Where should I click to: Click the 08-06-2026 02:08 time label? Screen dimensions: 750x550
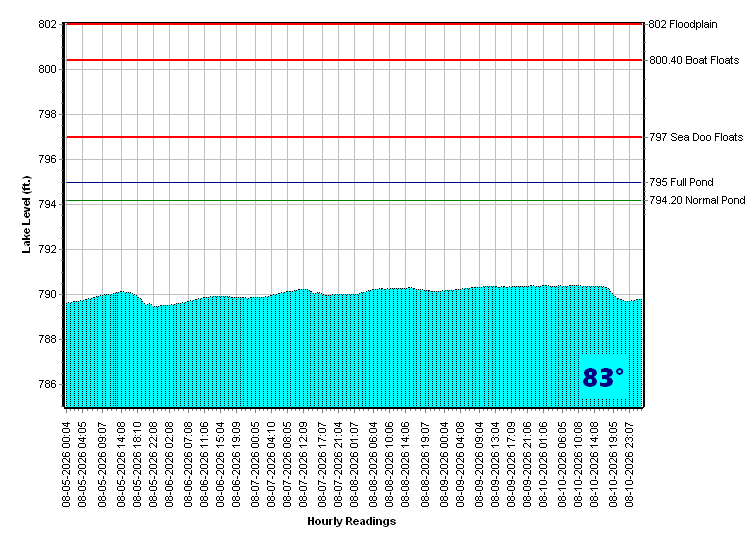(x=168, y=464)
